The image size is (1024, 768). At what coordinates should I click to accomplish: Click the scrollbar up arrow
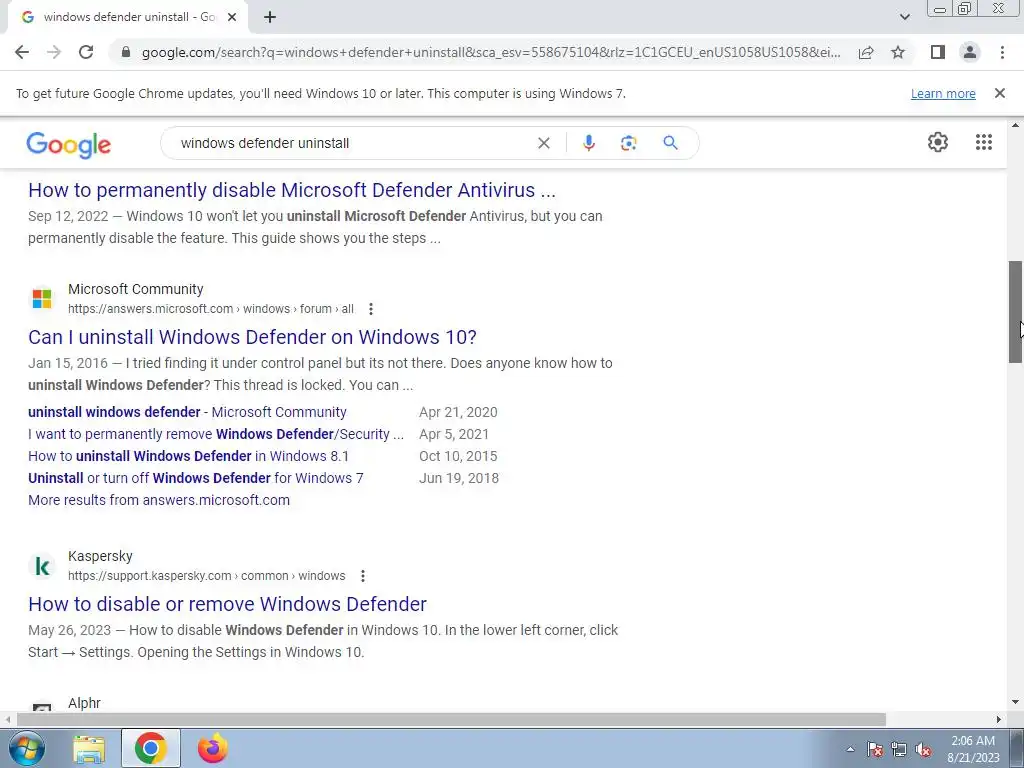[1015, 125]
